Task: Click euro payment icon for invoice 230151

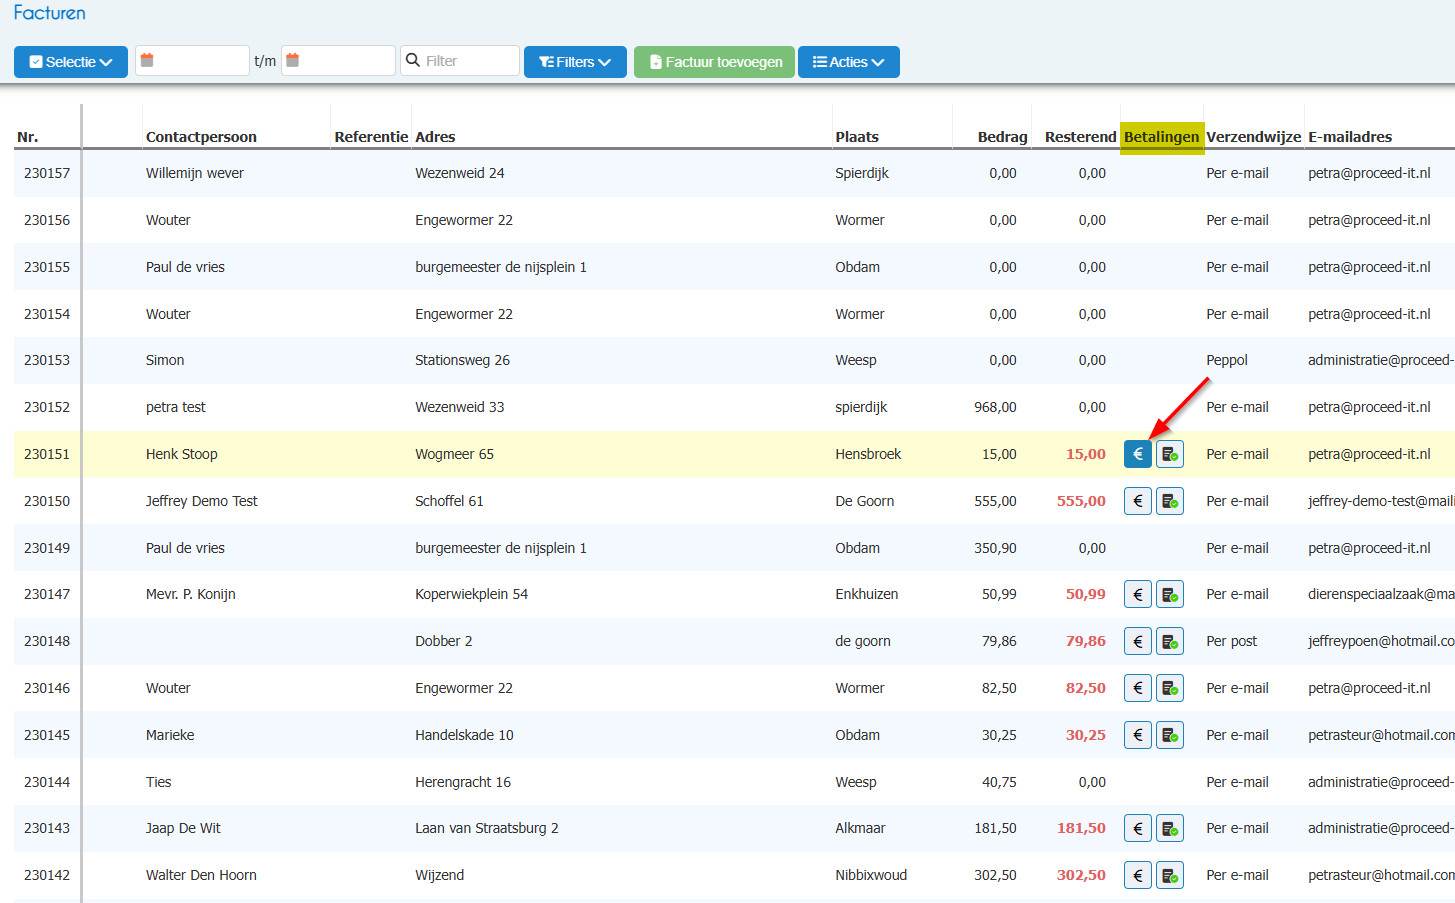Action: 1138,454
